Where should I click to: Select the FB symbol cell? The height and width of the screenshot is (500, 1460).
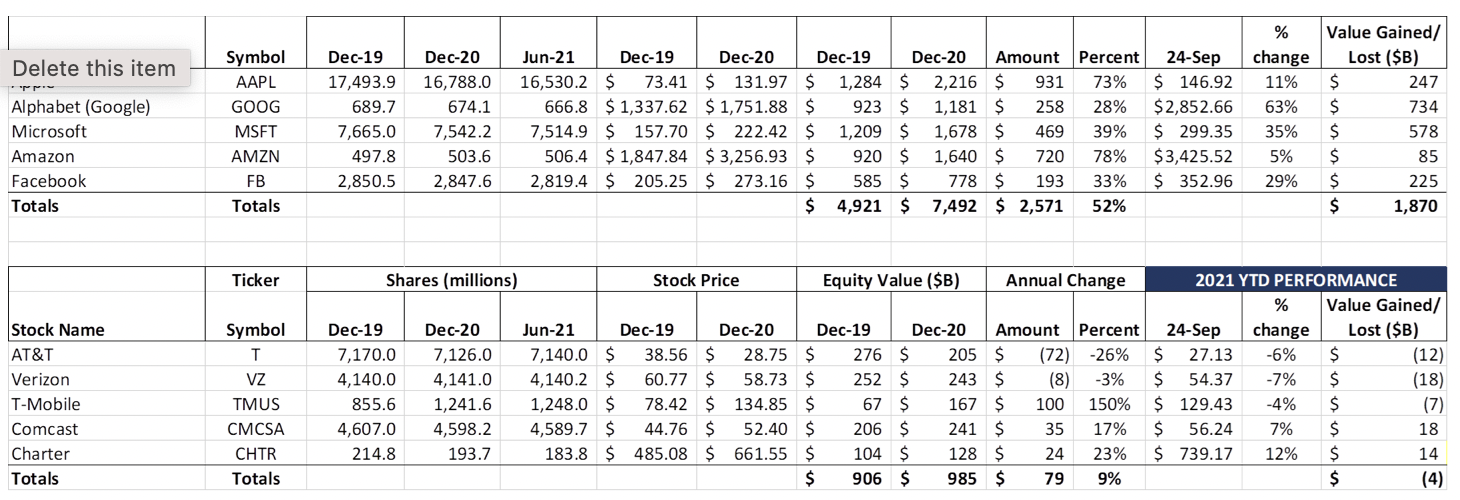click(x=256, y=181)
